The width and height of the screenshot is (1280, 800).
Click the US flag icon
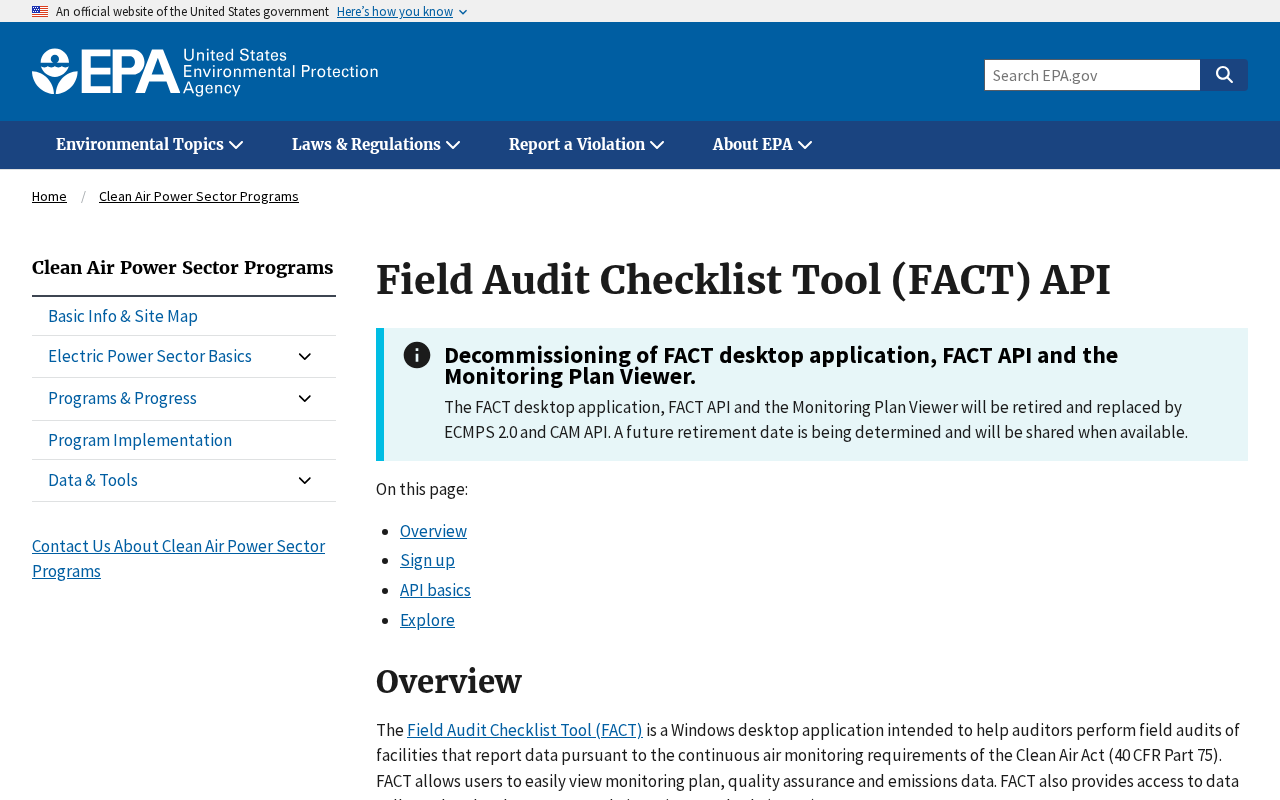(x=40, y=11)
